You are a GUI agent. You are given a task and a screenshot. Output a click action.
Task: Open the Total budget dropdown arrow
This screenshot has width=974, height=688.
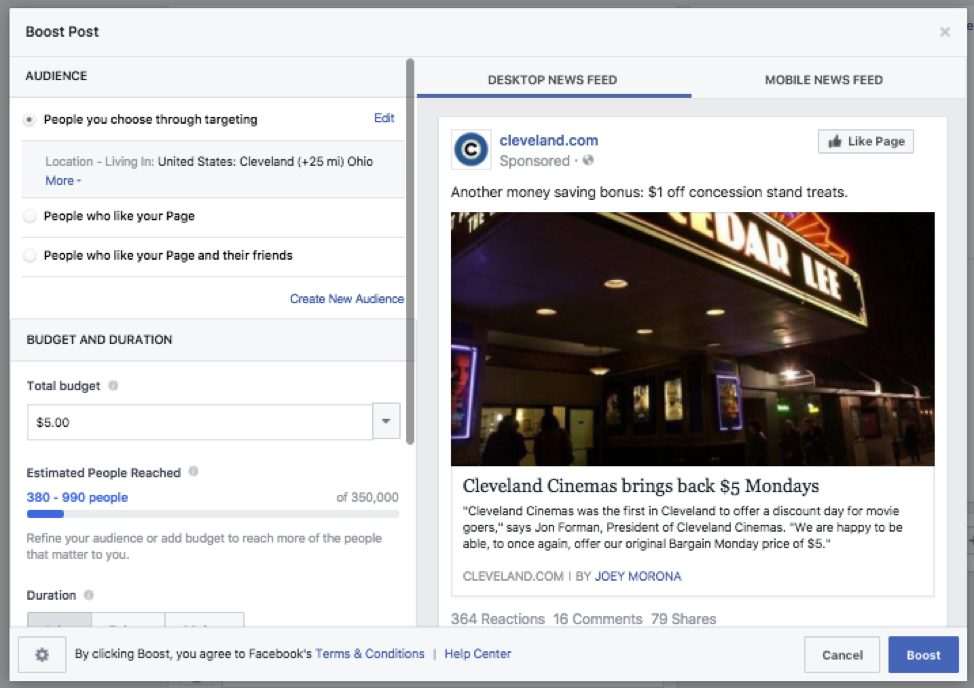click(x=386, y=422)
